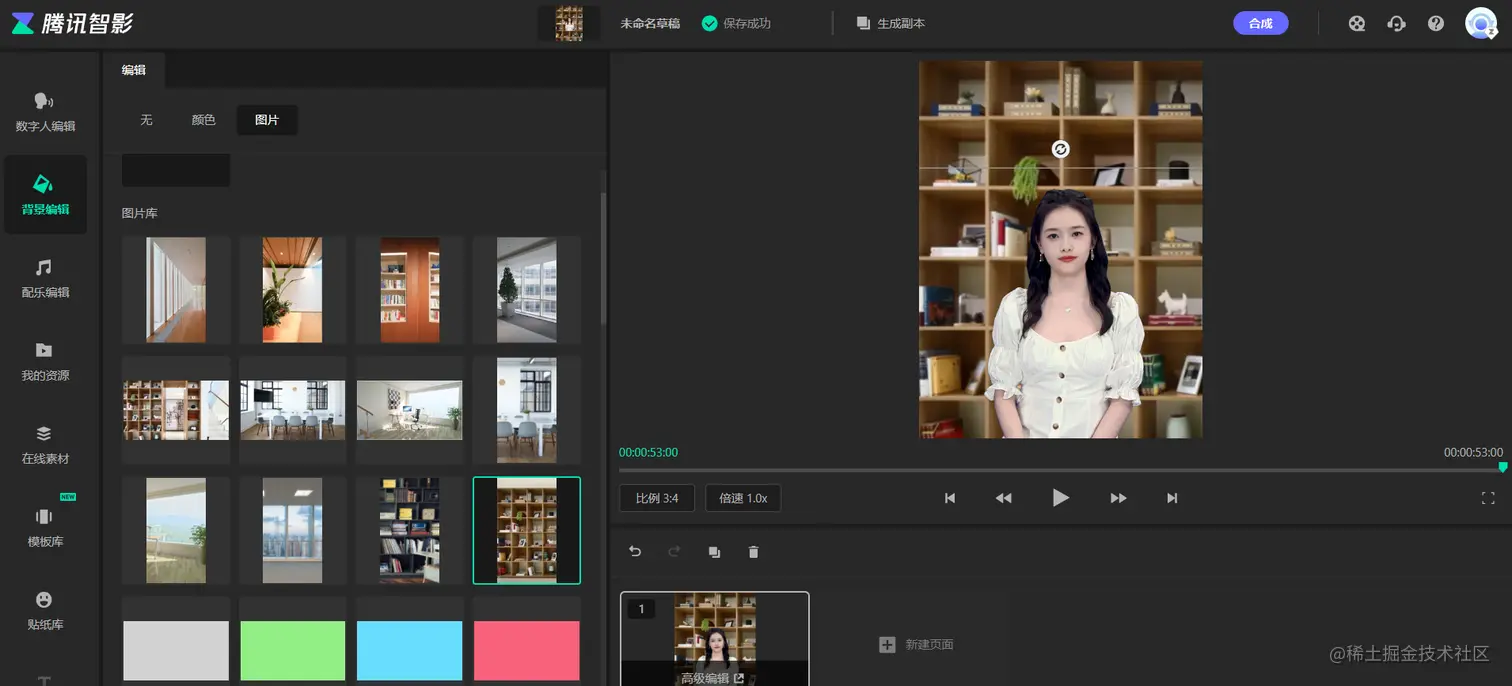Click 生成副本 to duplicate the draft
The height and width of the screenshot is (686, 1512).
click(x=891, y=23)
